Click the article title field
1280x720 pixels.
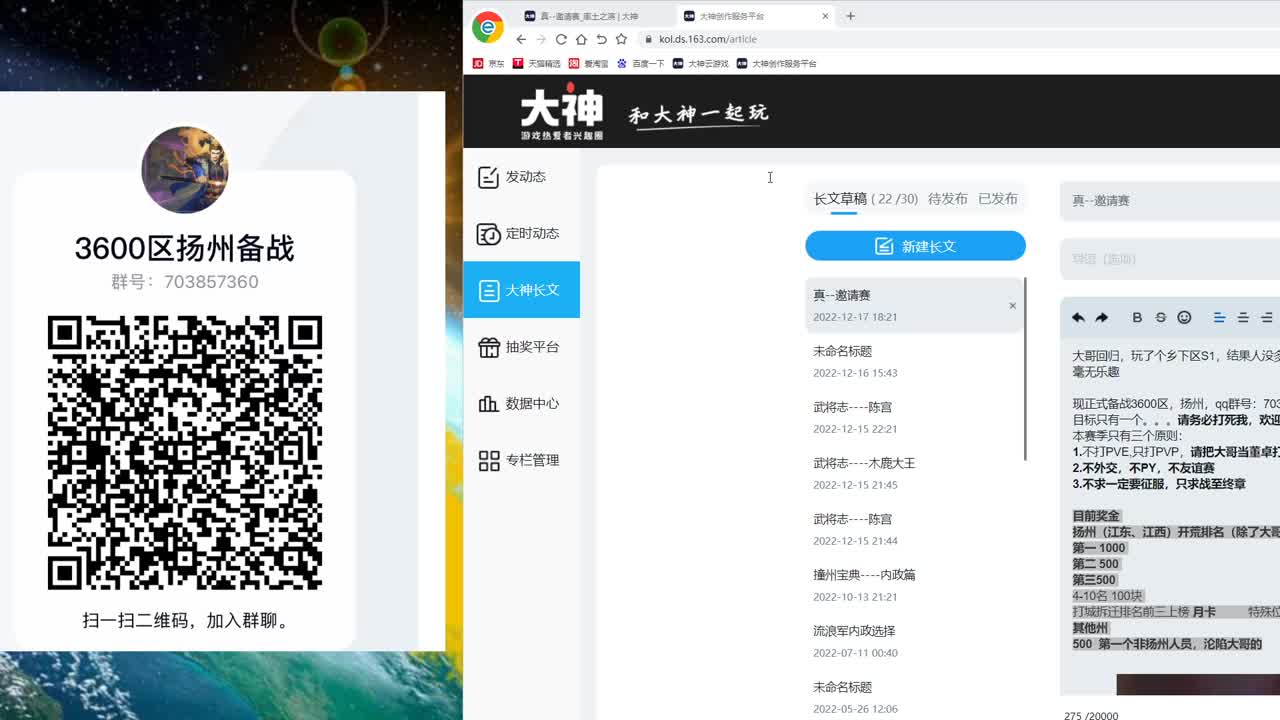pyautogui.click(x=1170, y=201)
